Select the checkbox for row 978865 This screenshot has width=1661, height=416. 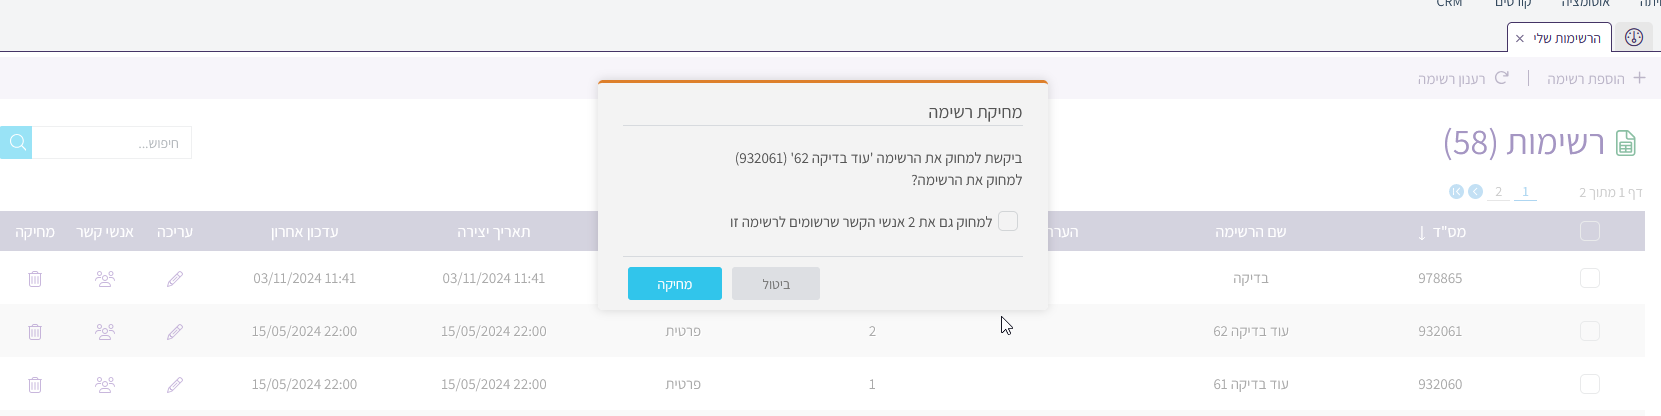point(1590,279)
